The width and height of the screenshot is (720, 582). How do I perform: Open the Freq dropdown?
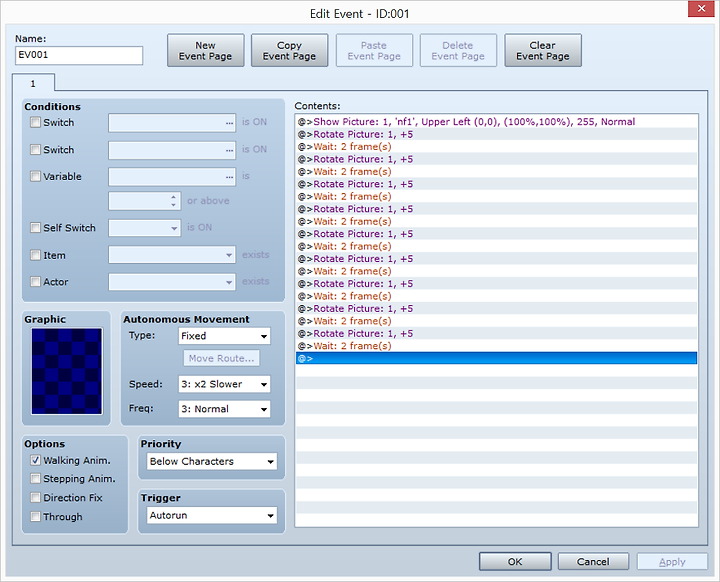(x=224, y=409)
